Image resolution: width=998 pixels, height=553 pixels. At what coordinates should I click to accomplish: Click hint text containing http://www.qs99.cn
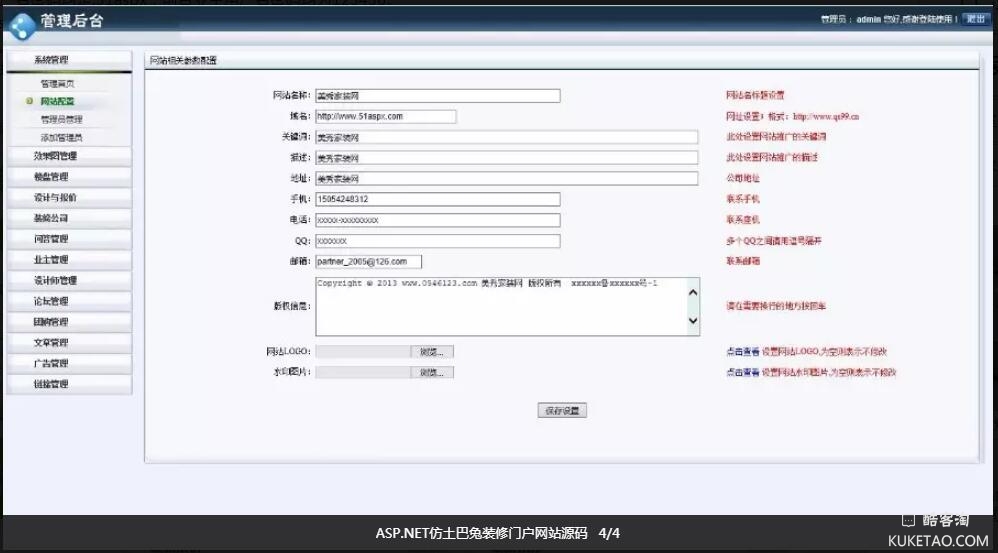tap(792, 116)
